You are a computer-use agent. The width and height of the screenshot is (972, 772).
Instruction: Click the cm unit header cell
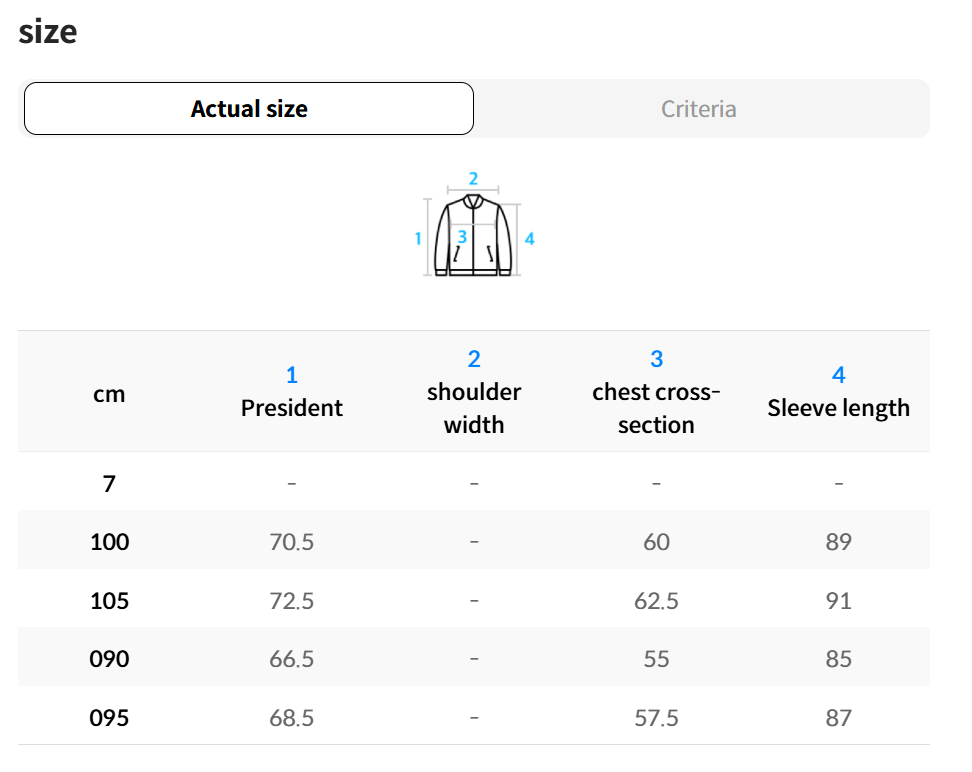click(109, 394)
